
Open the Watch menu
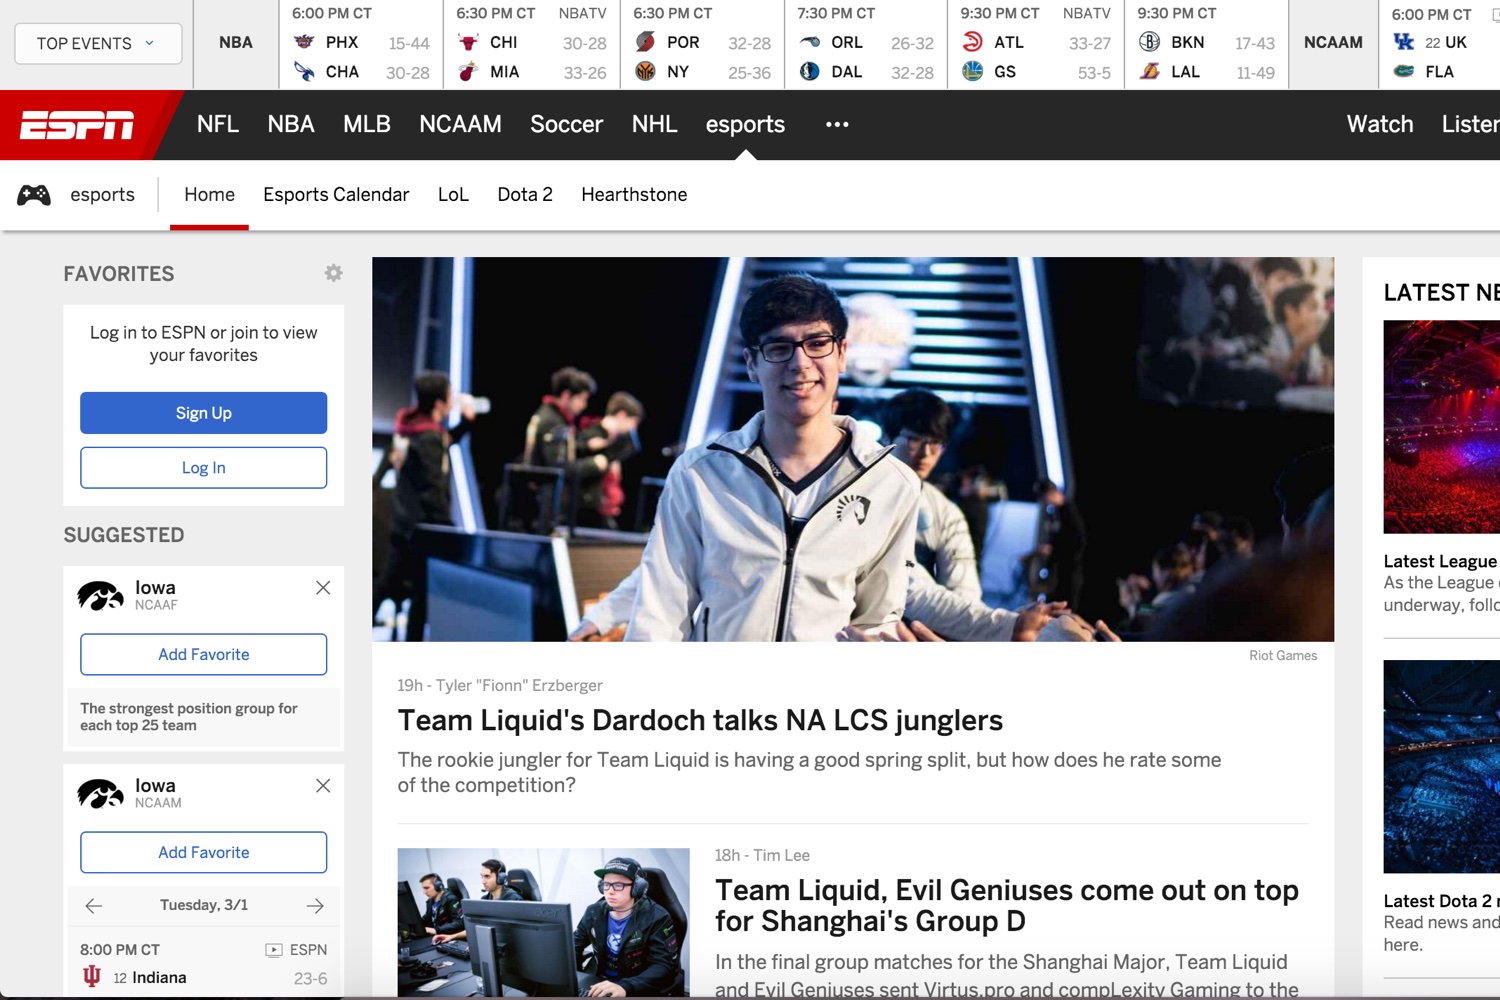1380,124
